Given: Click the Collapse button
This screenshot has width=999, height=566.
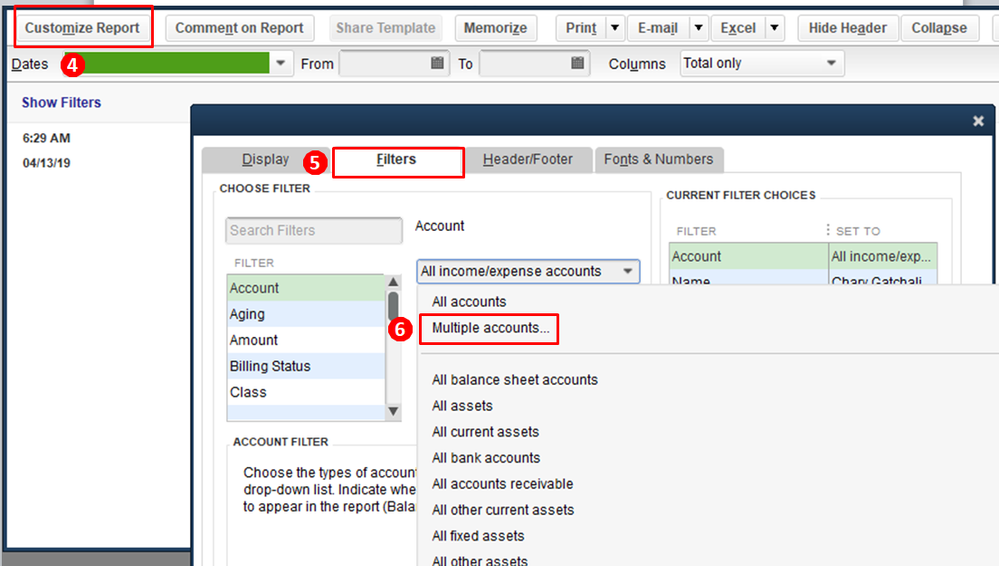Looking at the screenshot, I should [939, 28].
